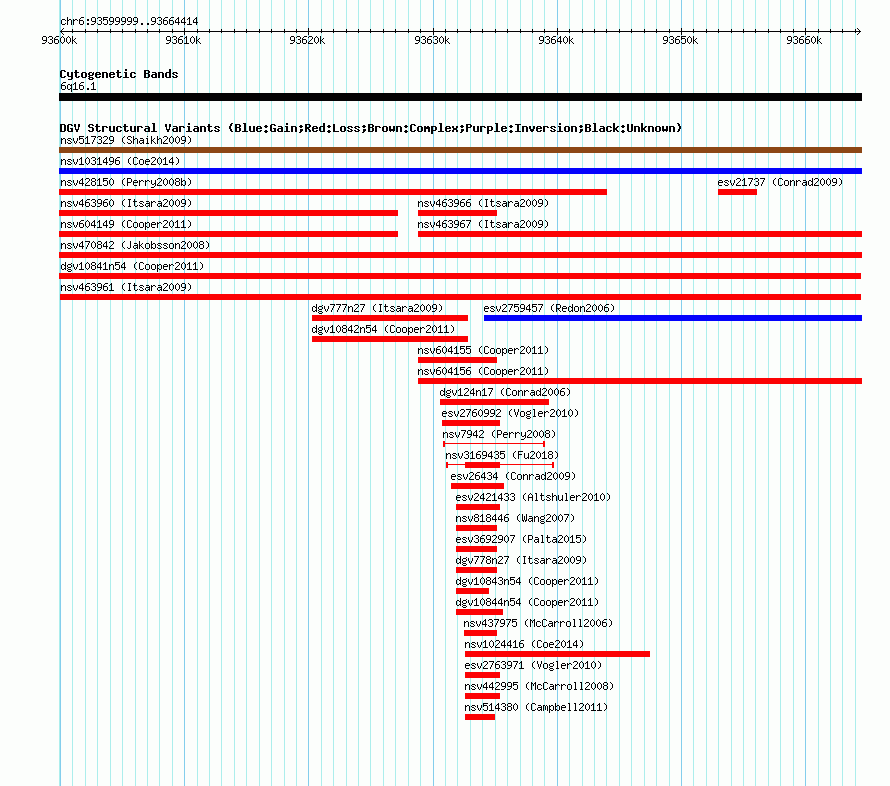Screen dimensions: 890x786
Task: Click dgv778n27 (Itsara2009) label
Action: point(521,560)
